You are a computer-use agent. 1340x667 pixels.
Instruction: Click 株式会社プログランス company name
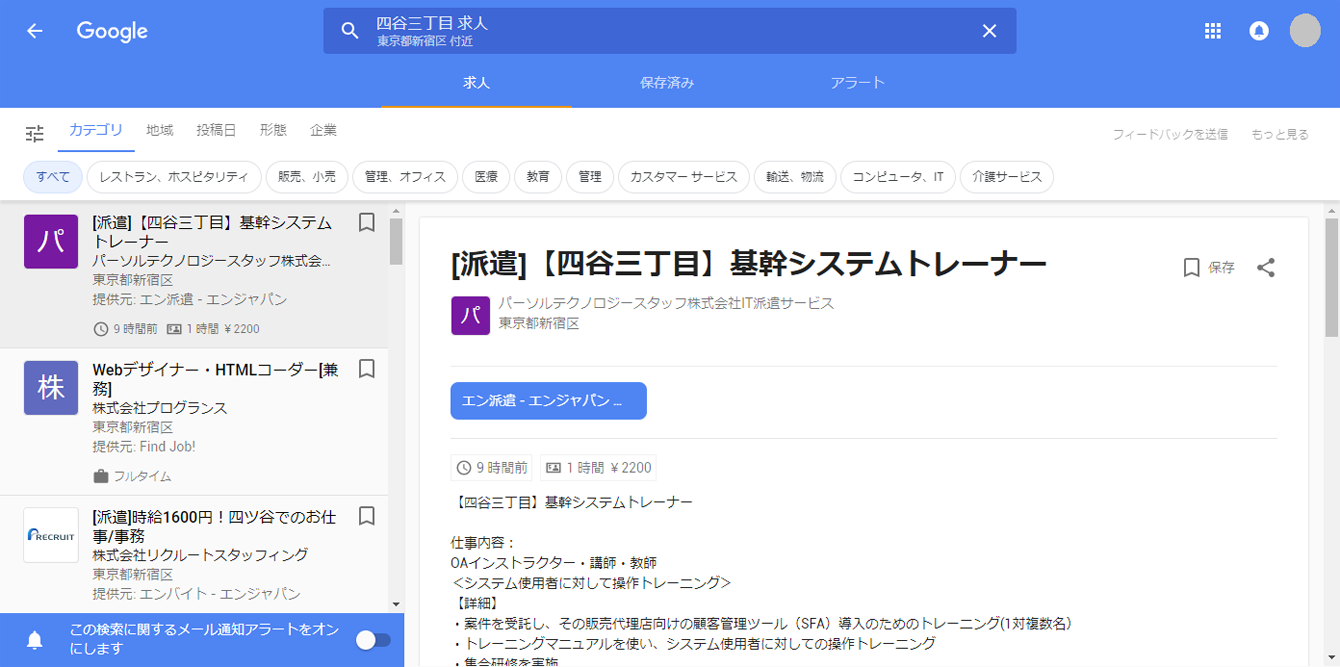[x=160, y=408]
